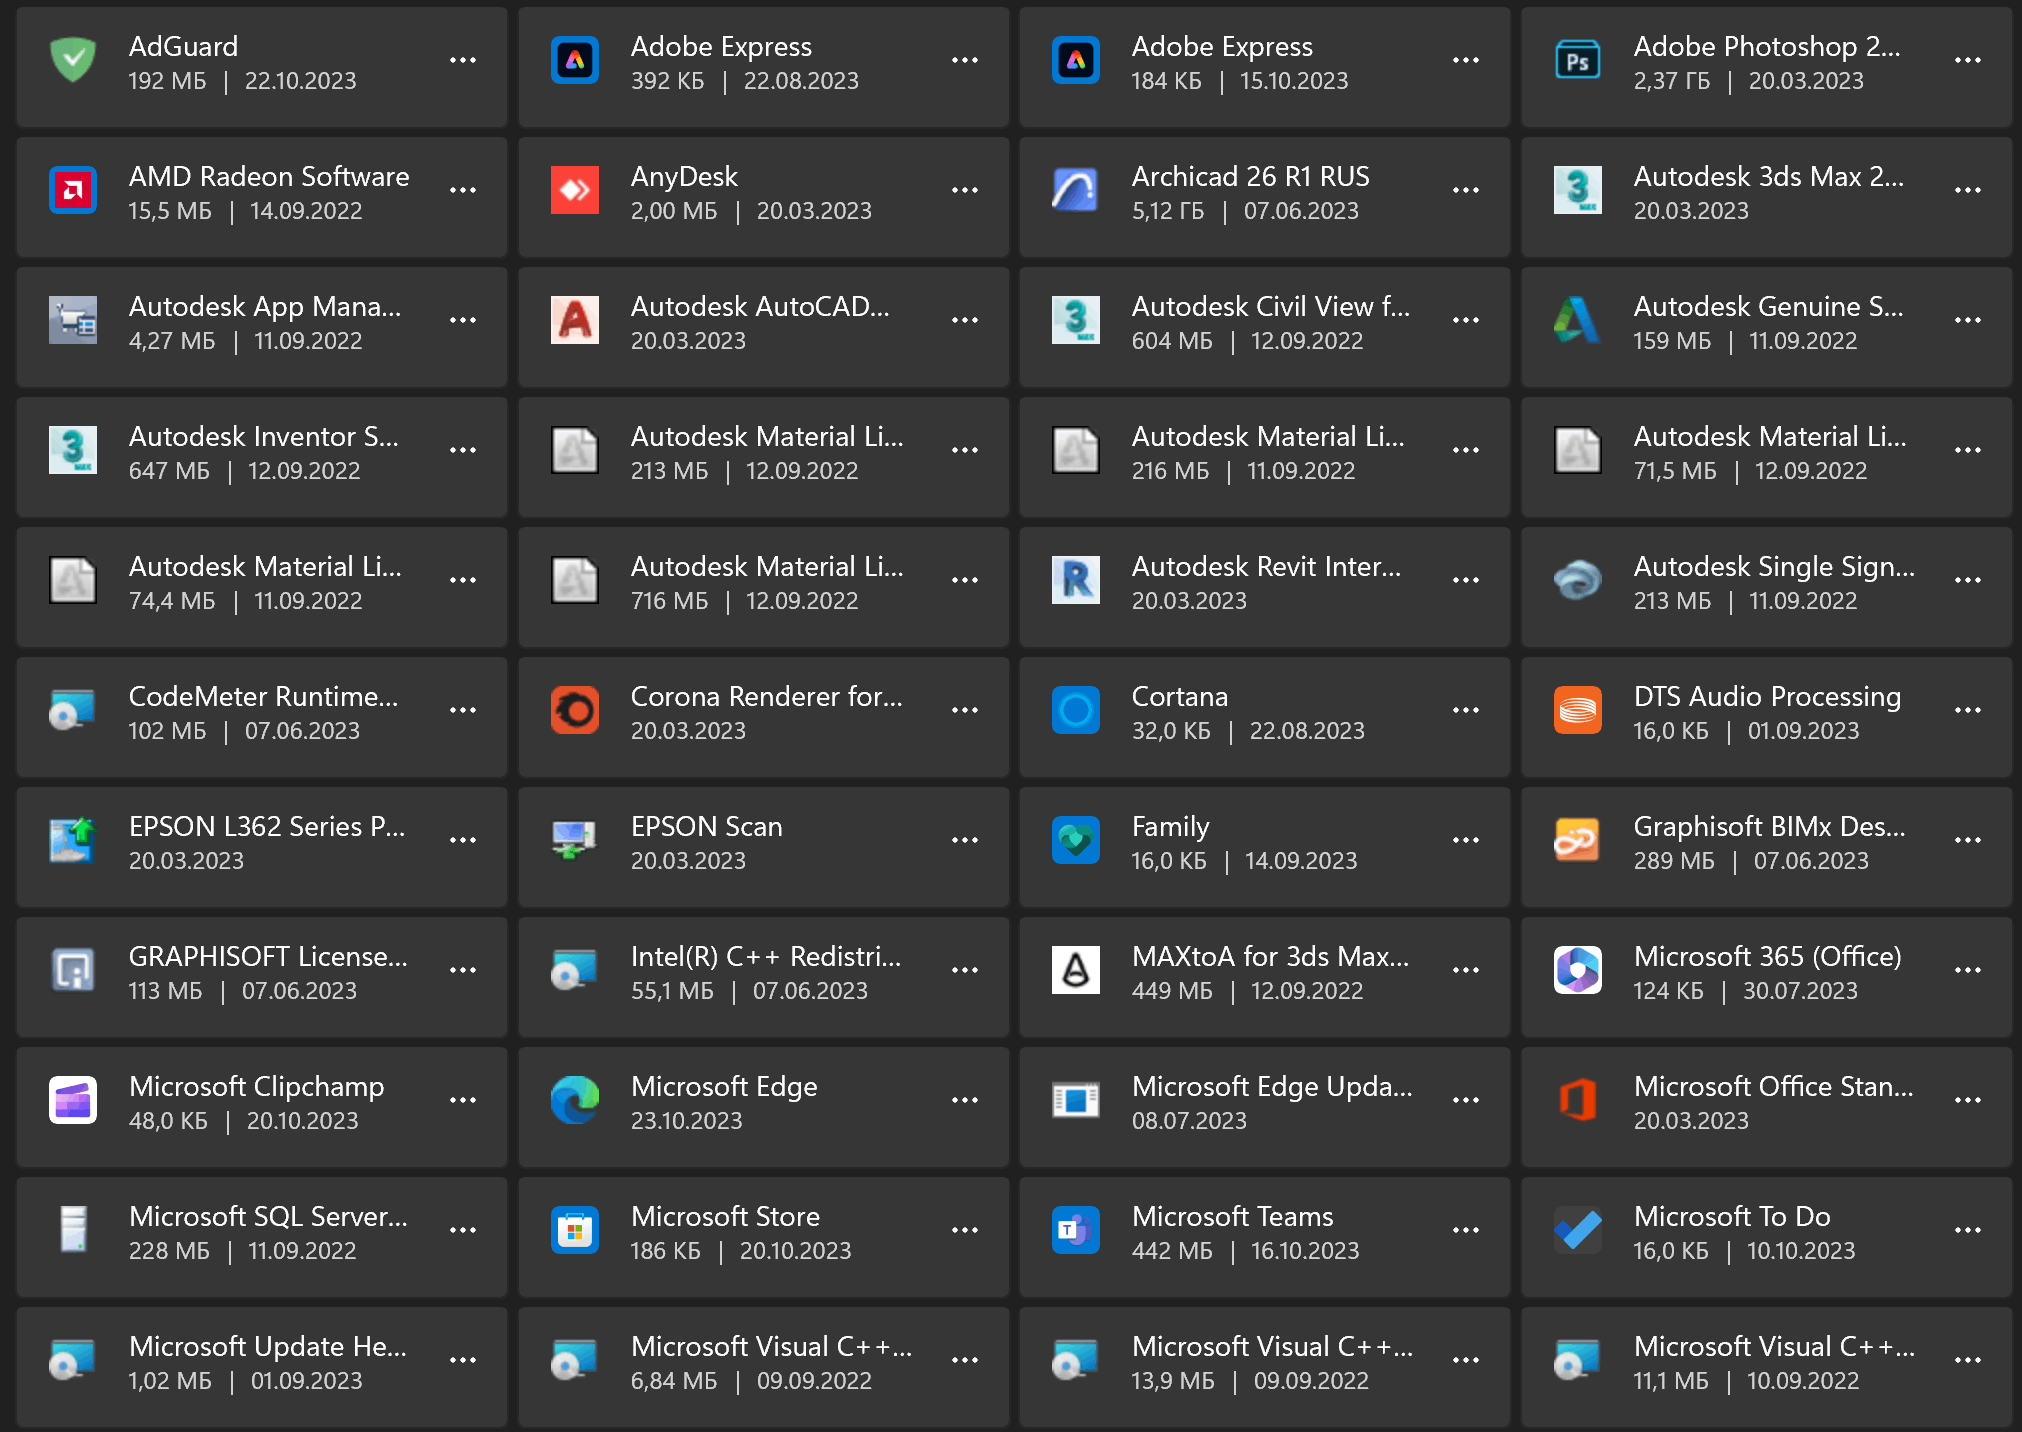Click the Cortana circle icon
Image resolution: width=2022 pixels, height=1432 pixels.
[x=1076, y=711]
